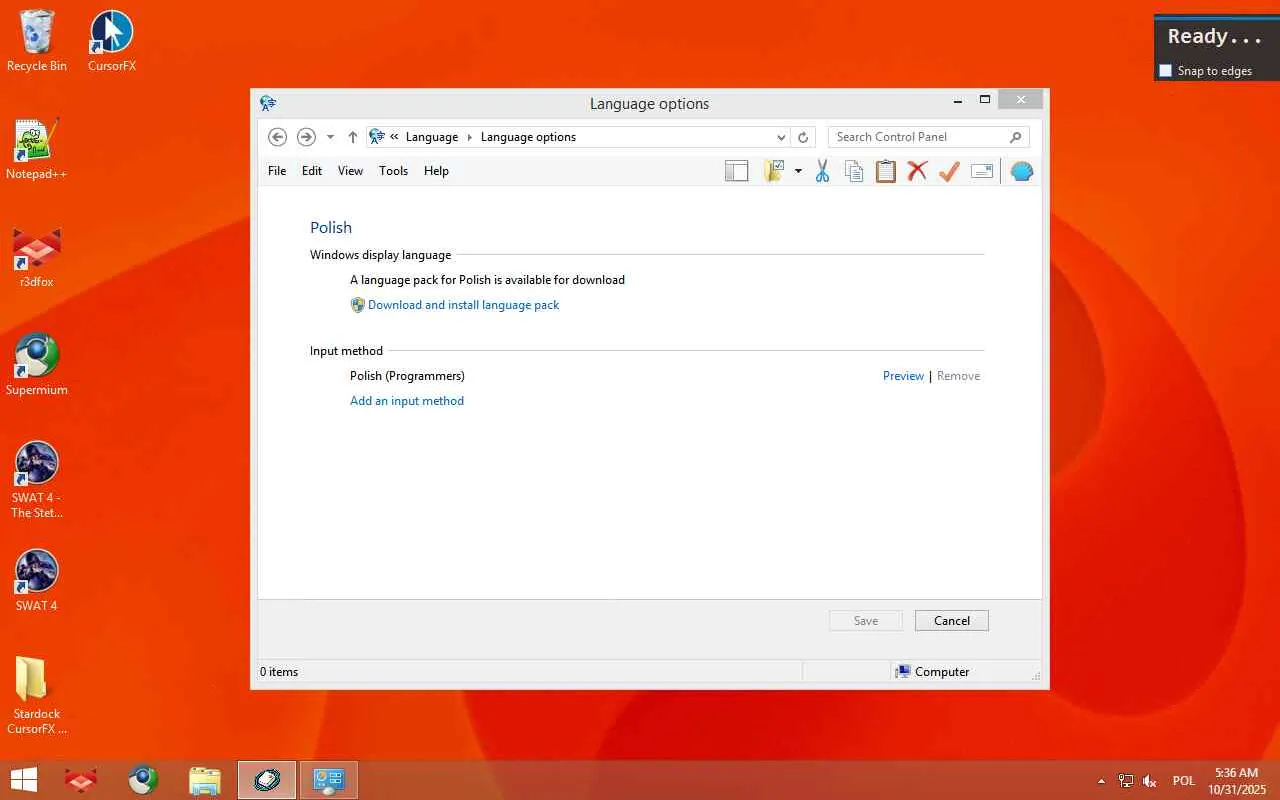Screen dimensions: 1280x800
Task: Click the Polish (Programmers) text
Action: 407,376
